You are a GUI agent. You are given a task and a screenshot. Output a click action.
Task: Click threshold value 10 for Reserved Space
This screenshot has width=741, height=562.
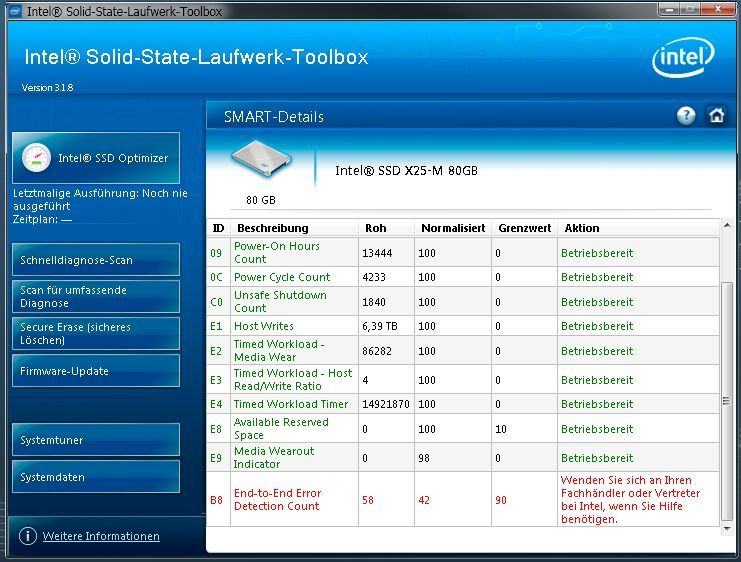tap(501, 429)
